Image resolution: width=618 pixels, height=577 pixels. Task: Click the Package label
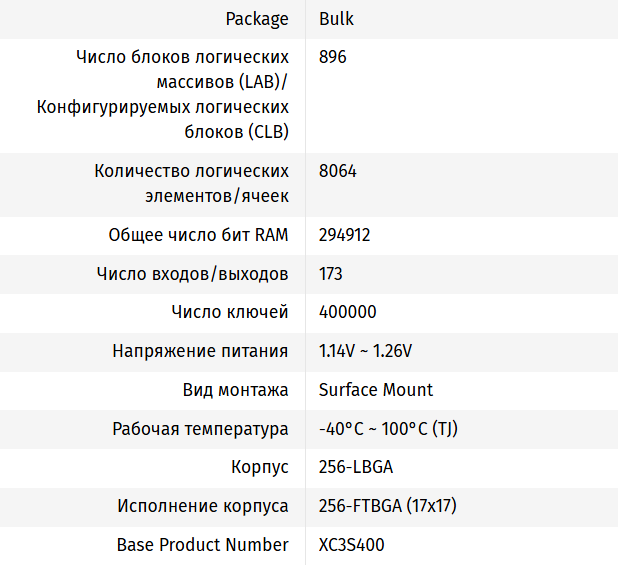point(257,19)
